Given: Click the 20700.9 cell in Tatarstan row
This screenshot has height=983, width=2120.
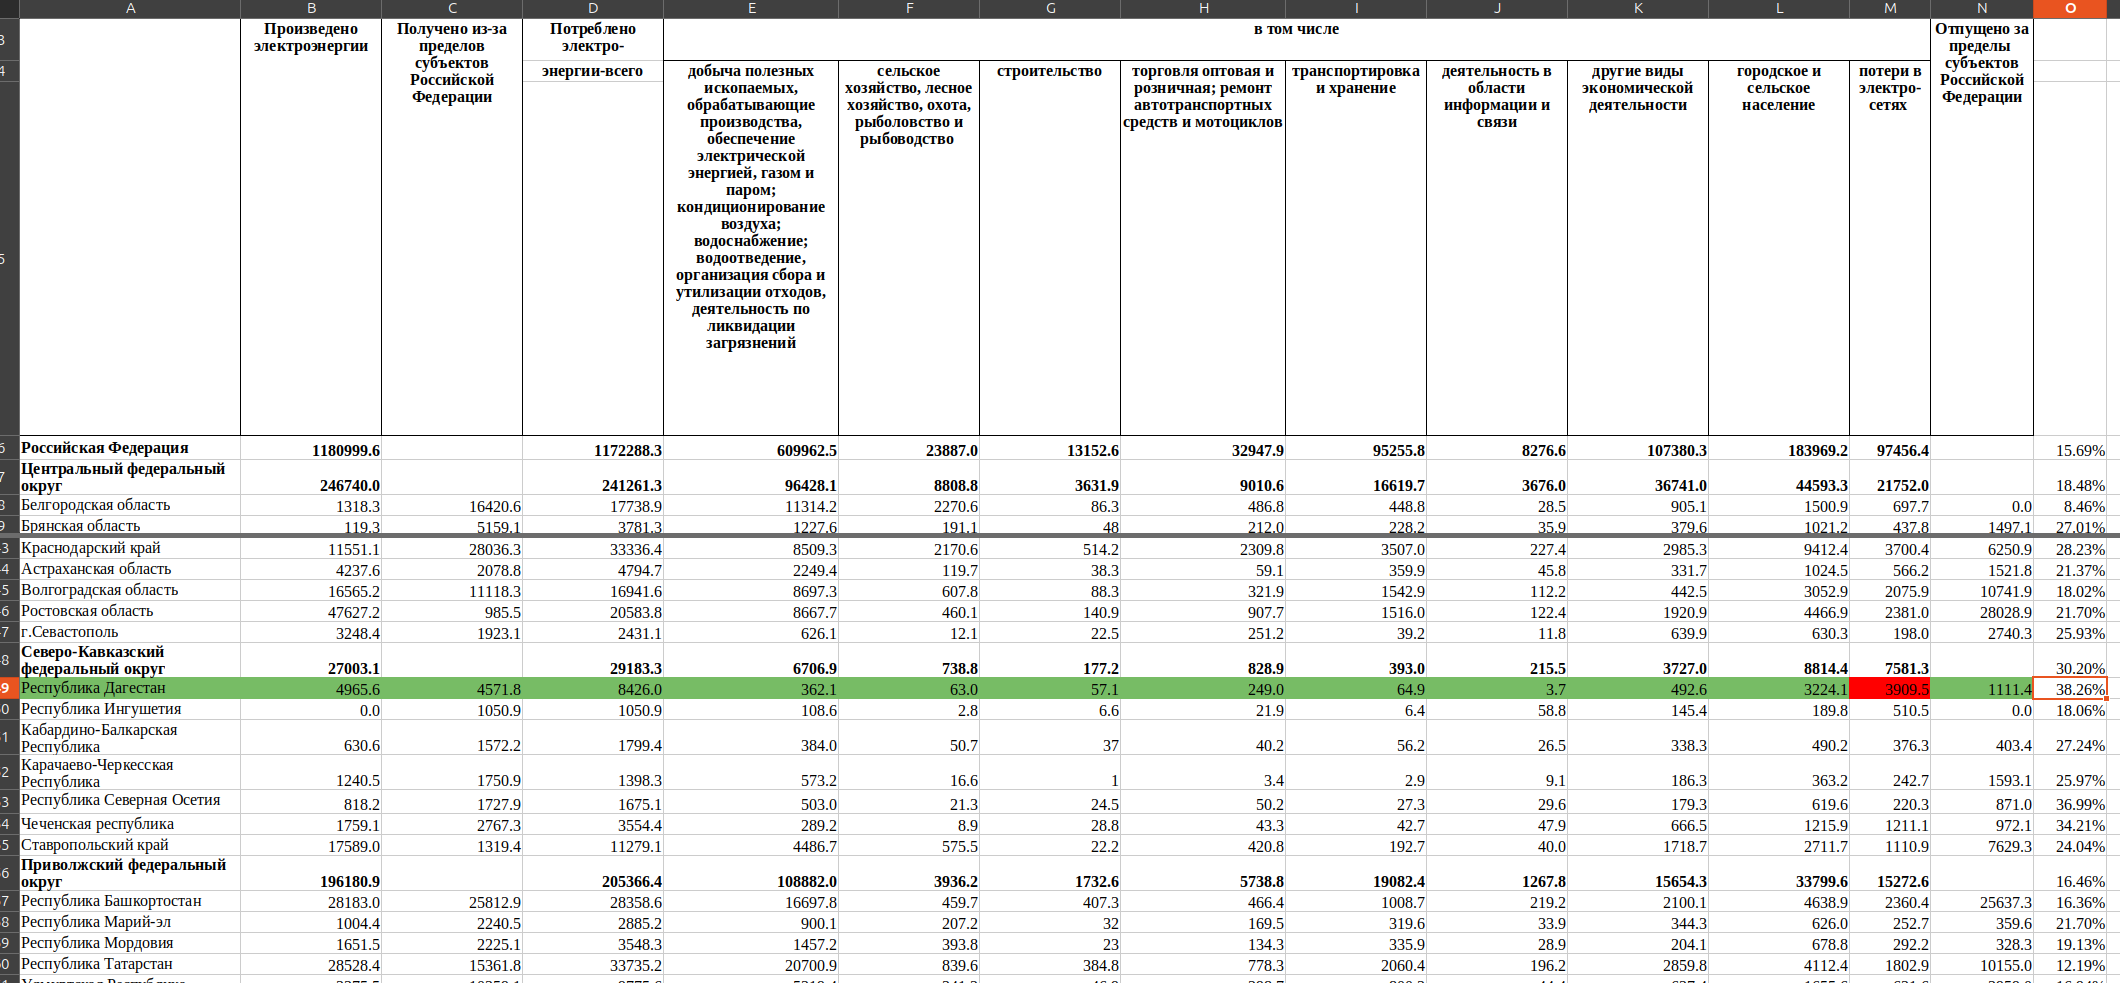Looking at the screenshot, I should point(751,965).
